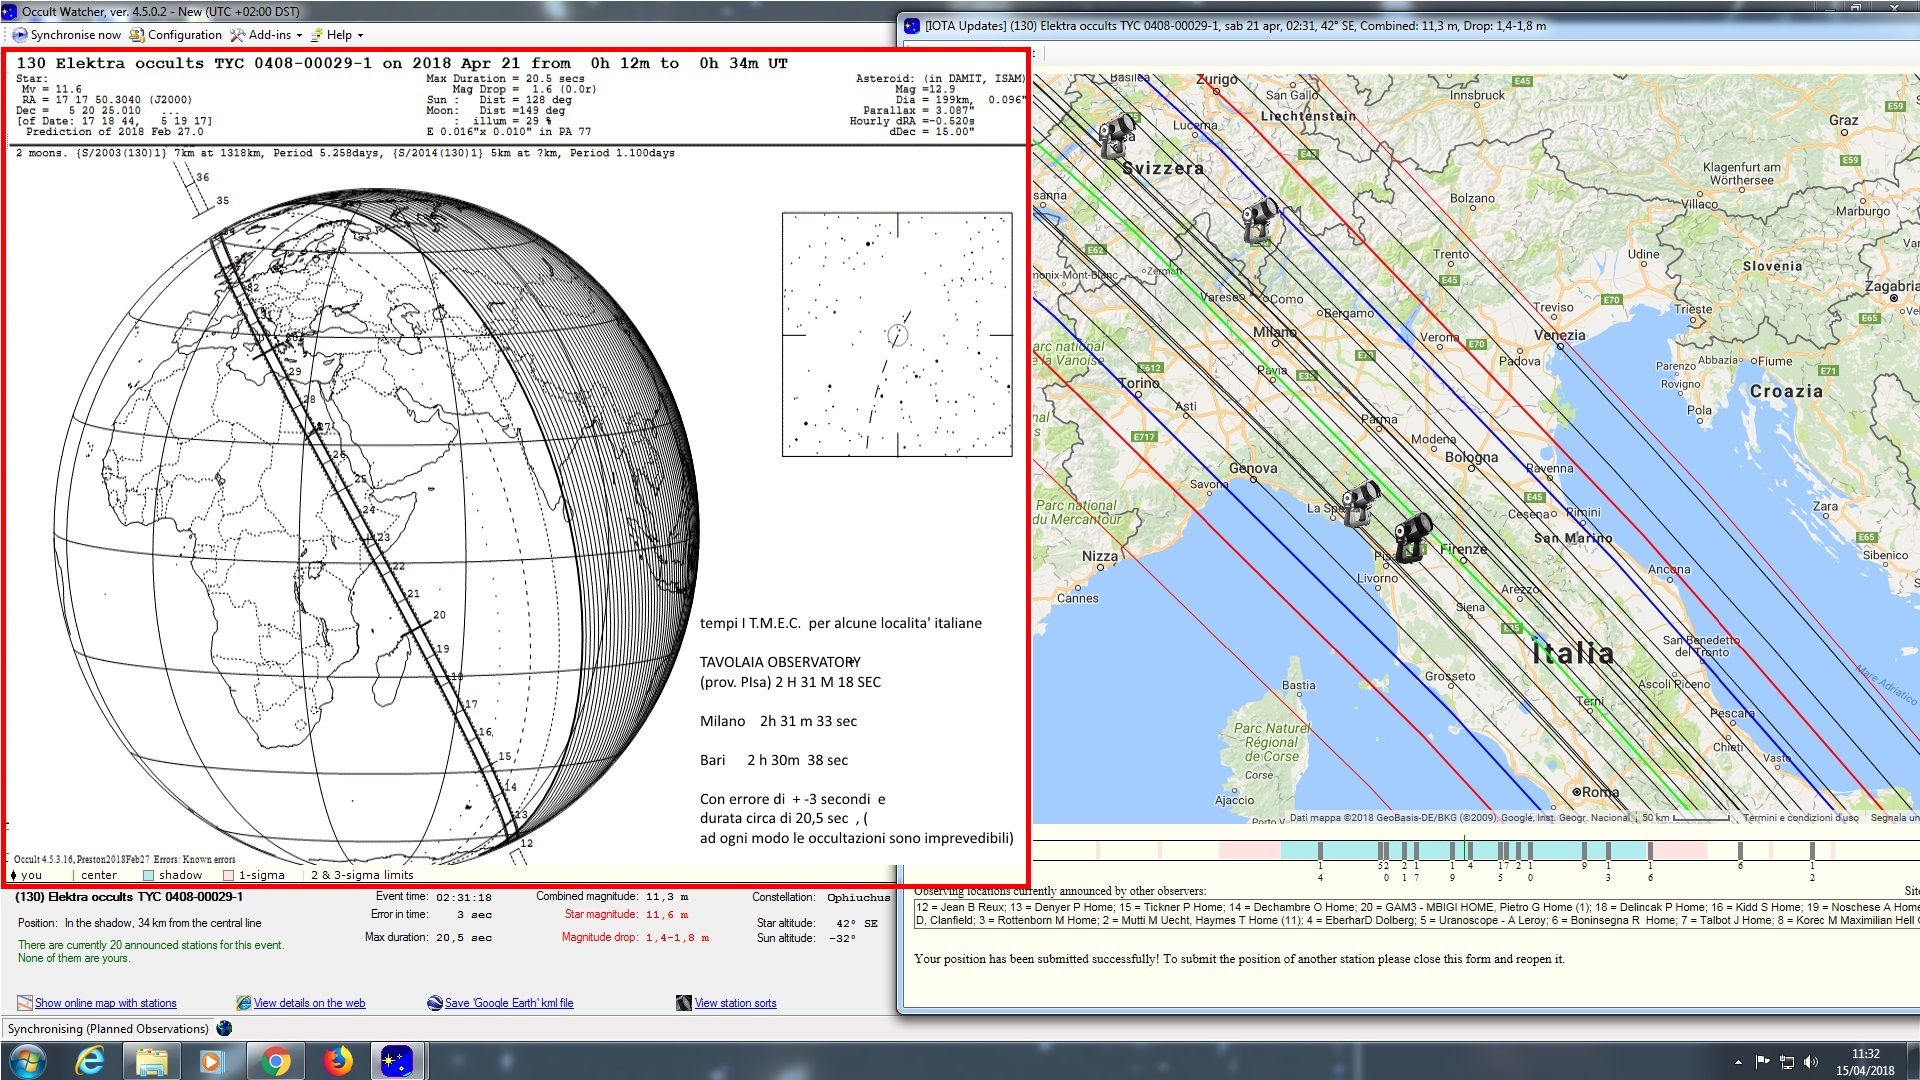Click the Star magnitude value 11,6 m
Image resolution: width=1920 pixels, height=1080 pixels.
(x=667, y=915)
